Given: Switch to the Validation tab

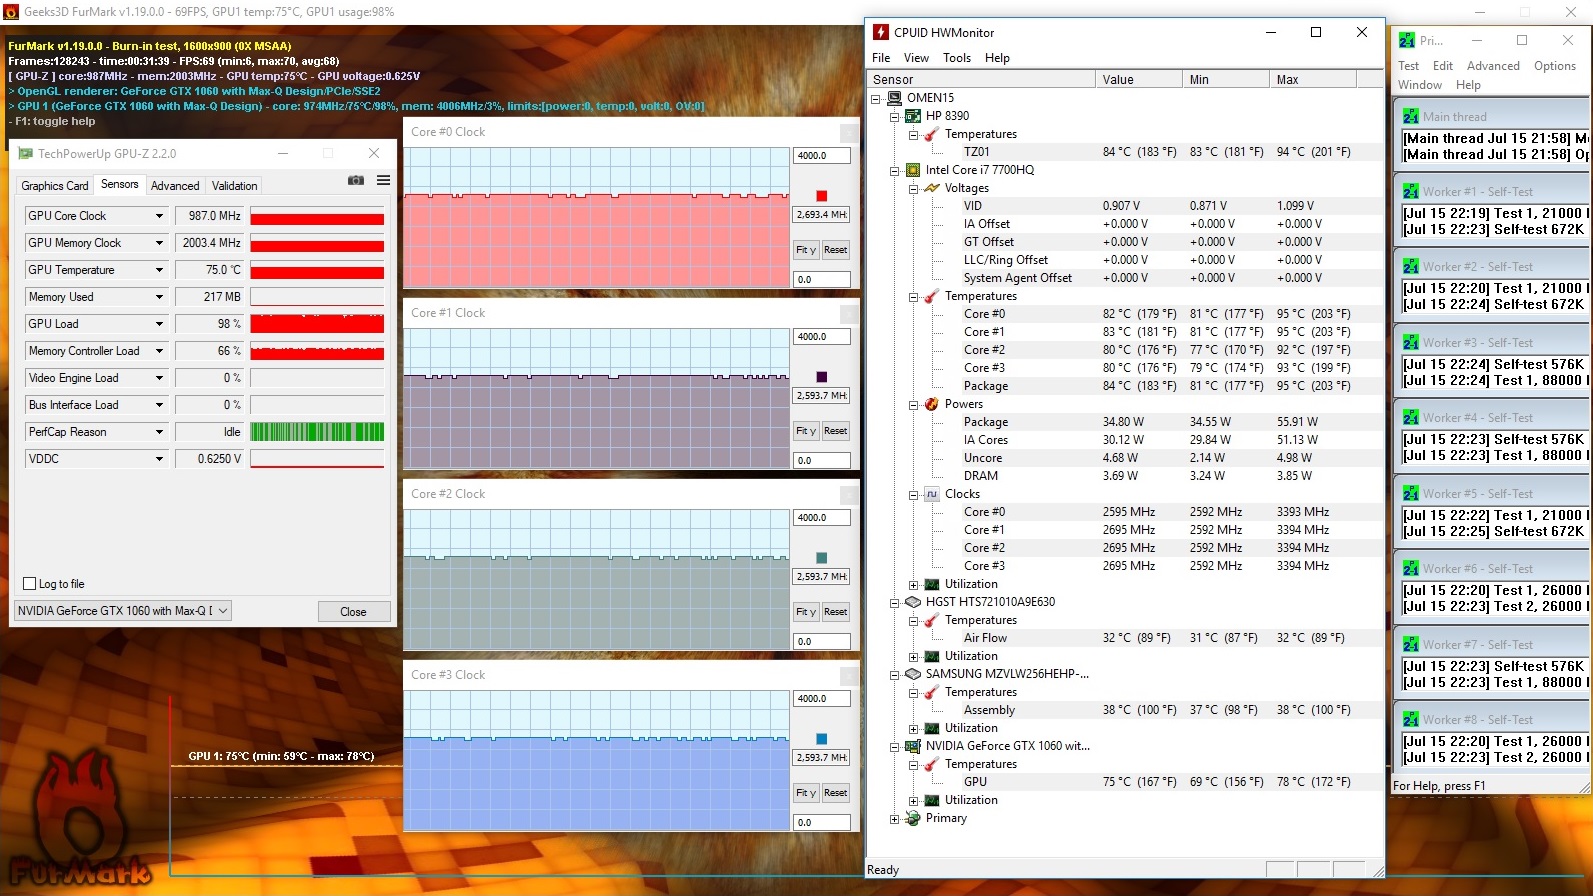Looking at the screenshot, I should (x=235, y=186).
